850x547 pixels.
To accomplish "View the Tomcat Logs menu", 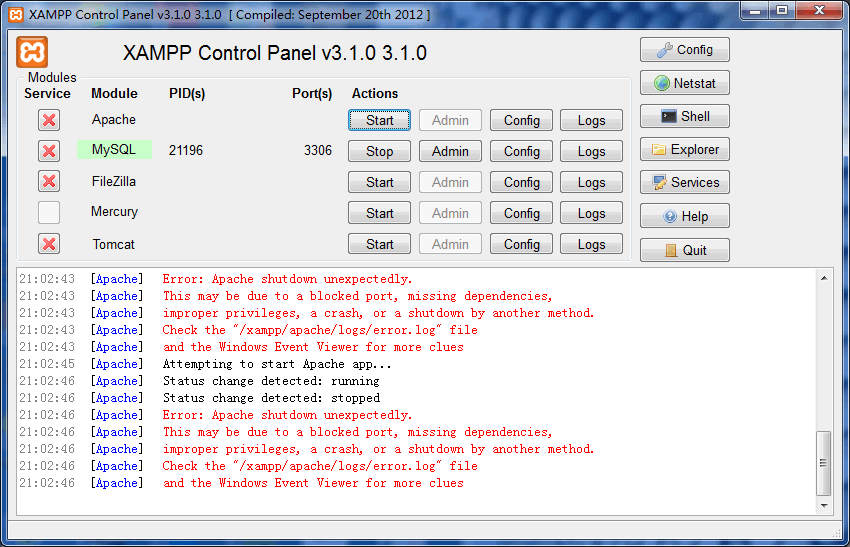I will click(x=591, y=244).
